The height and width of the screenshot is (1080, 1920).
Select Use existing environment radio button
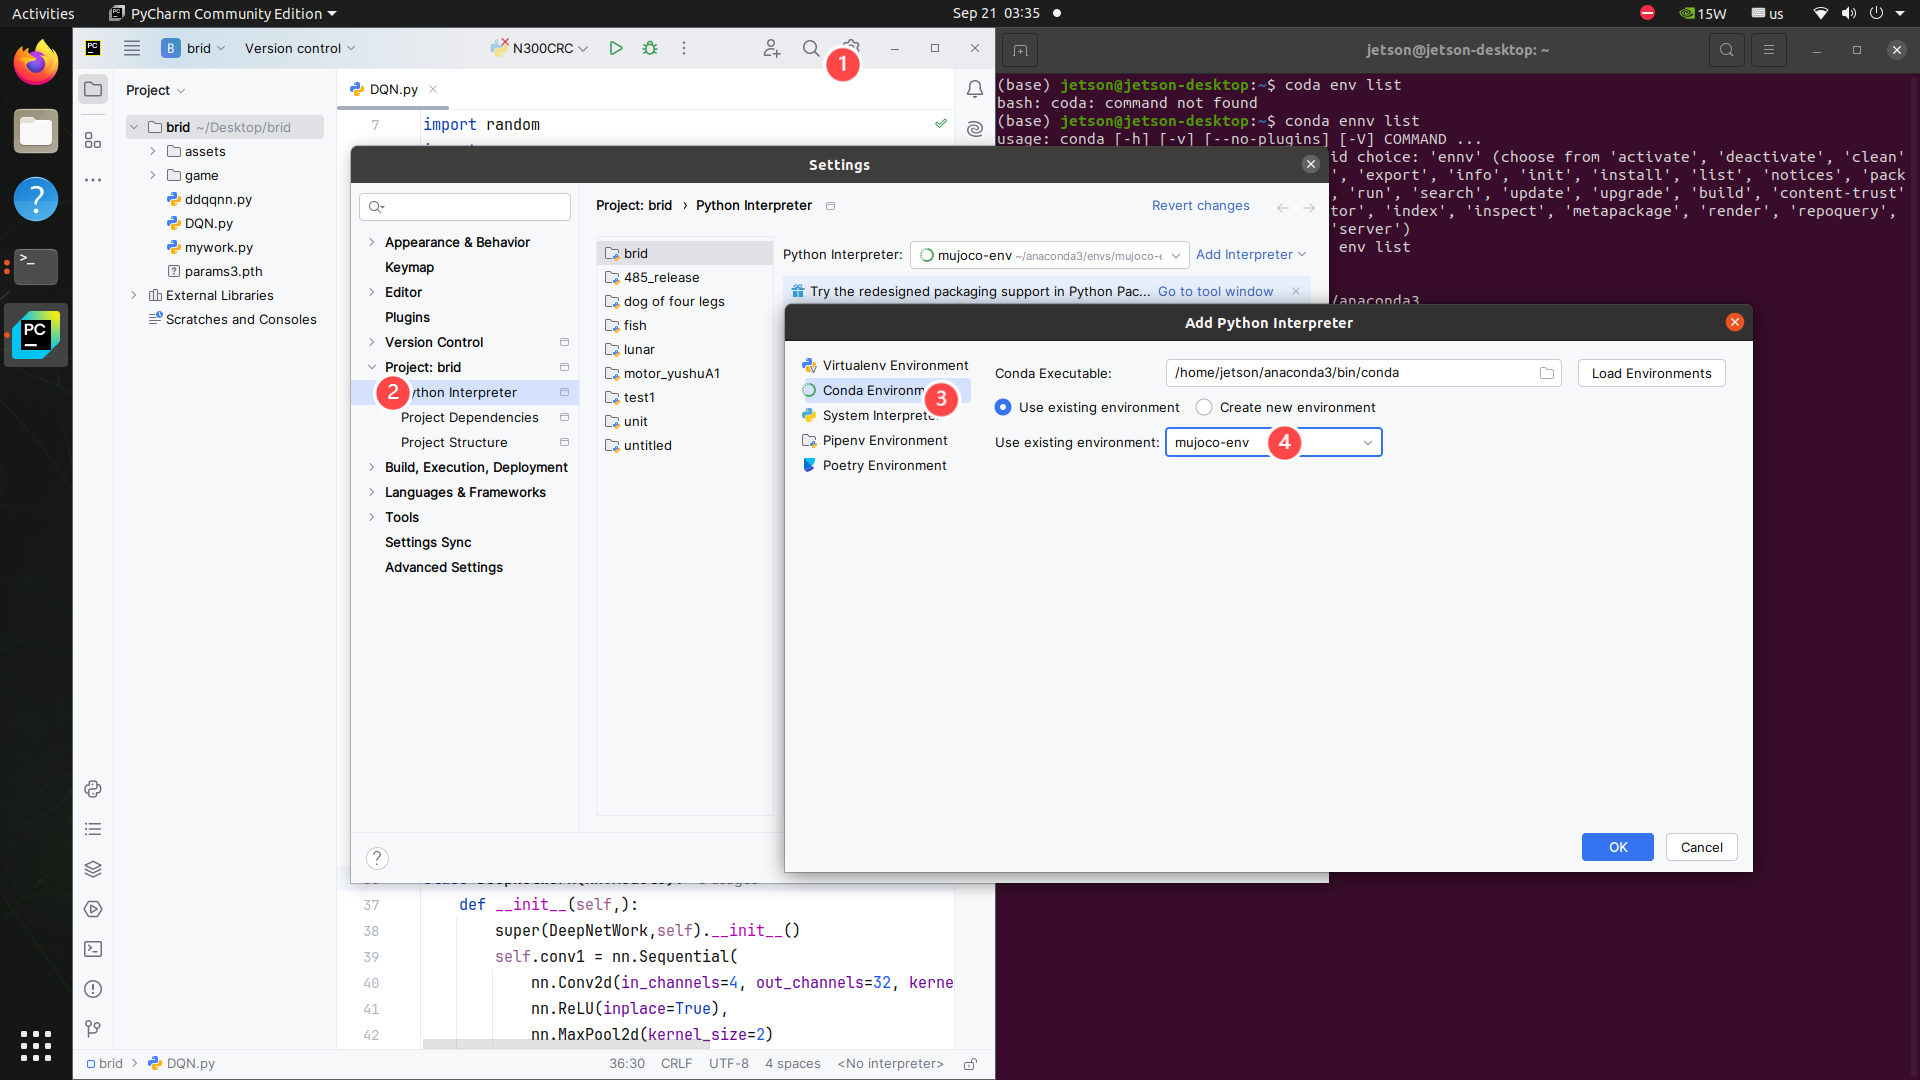[x=1004, y=407]
